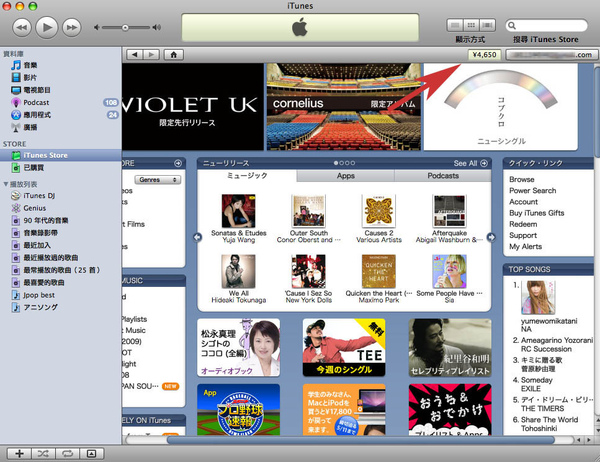Screen dimensions: 600x462
Task: Expand the left store panel arrow
Action: (178, 163)
